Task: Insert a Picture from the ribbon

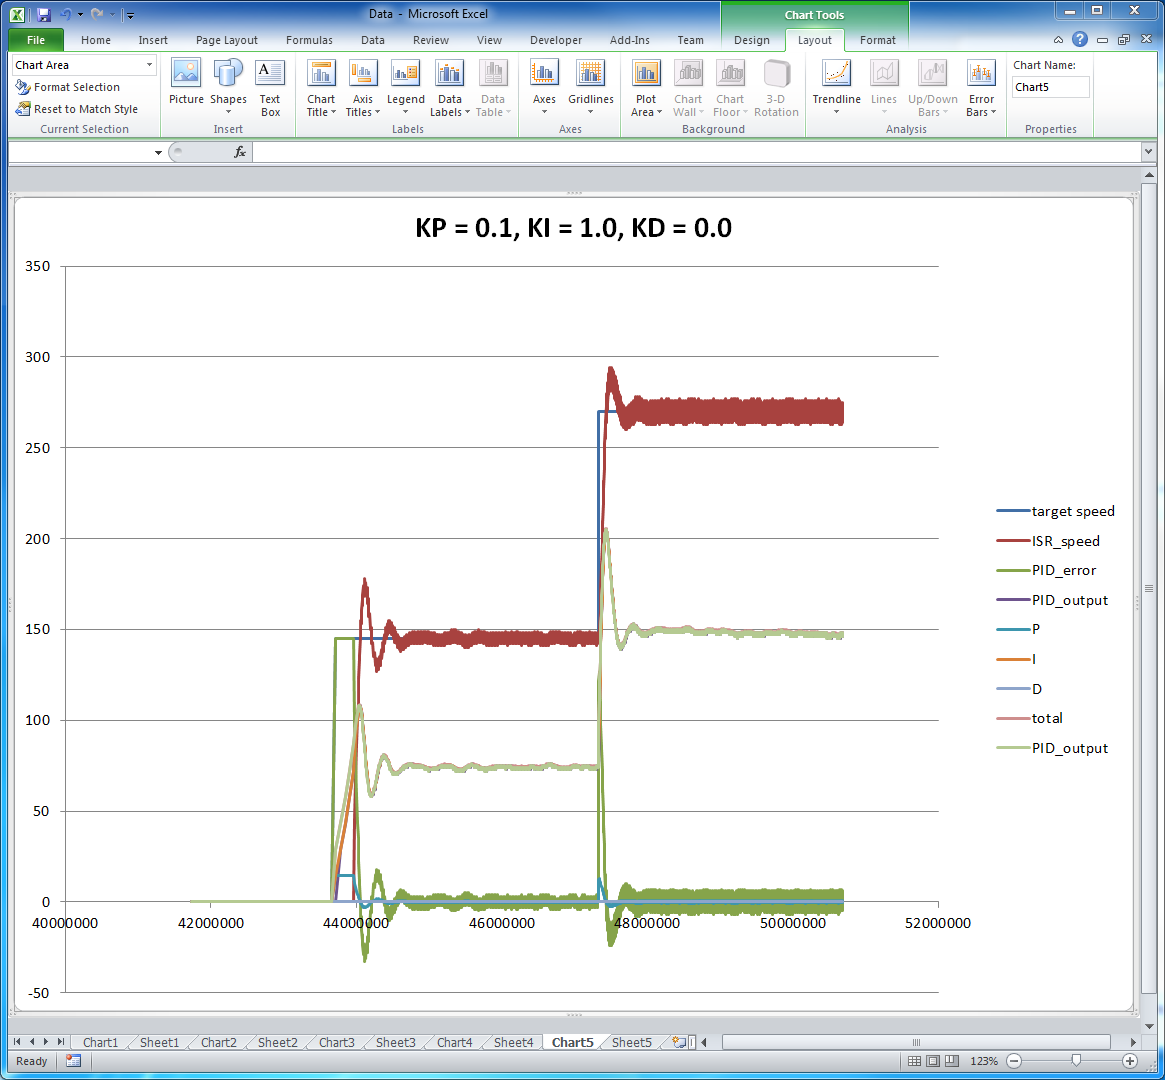Action: pyautogui.click(x=186, y=82)
